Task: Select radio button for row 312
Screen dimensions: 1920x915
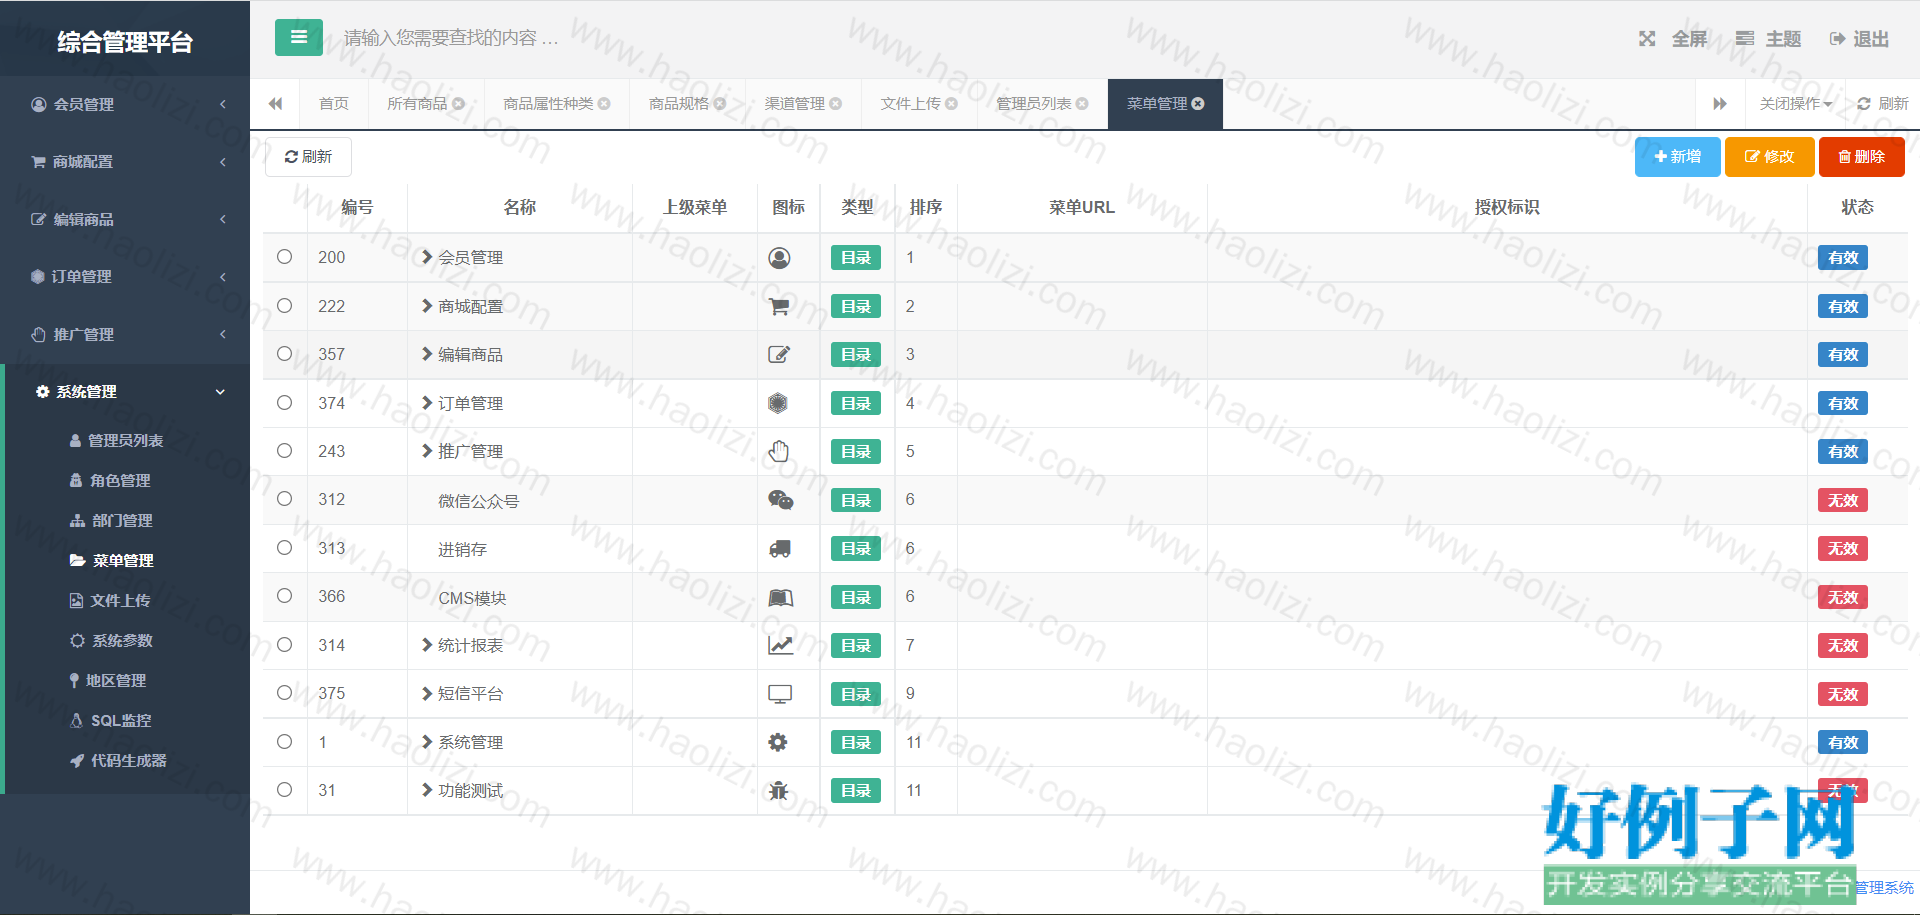Action: tap(285, 499)
